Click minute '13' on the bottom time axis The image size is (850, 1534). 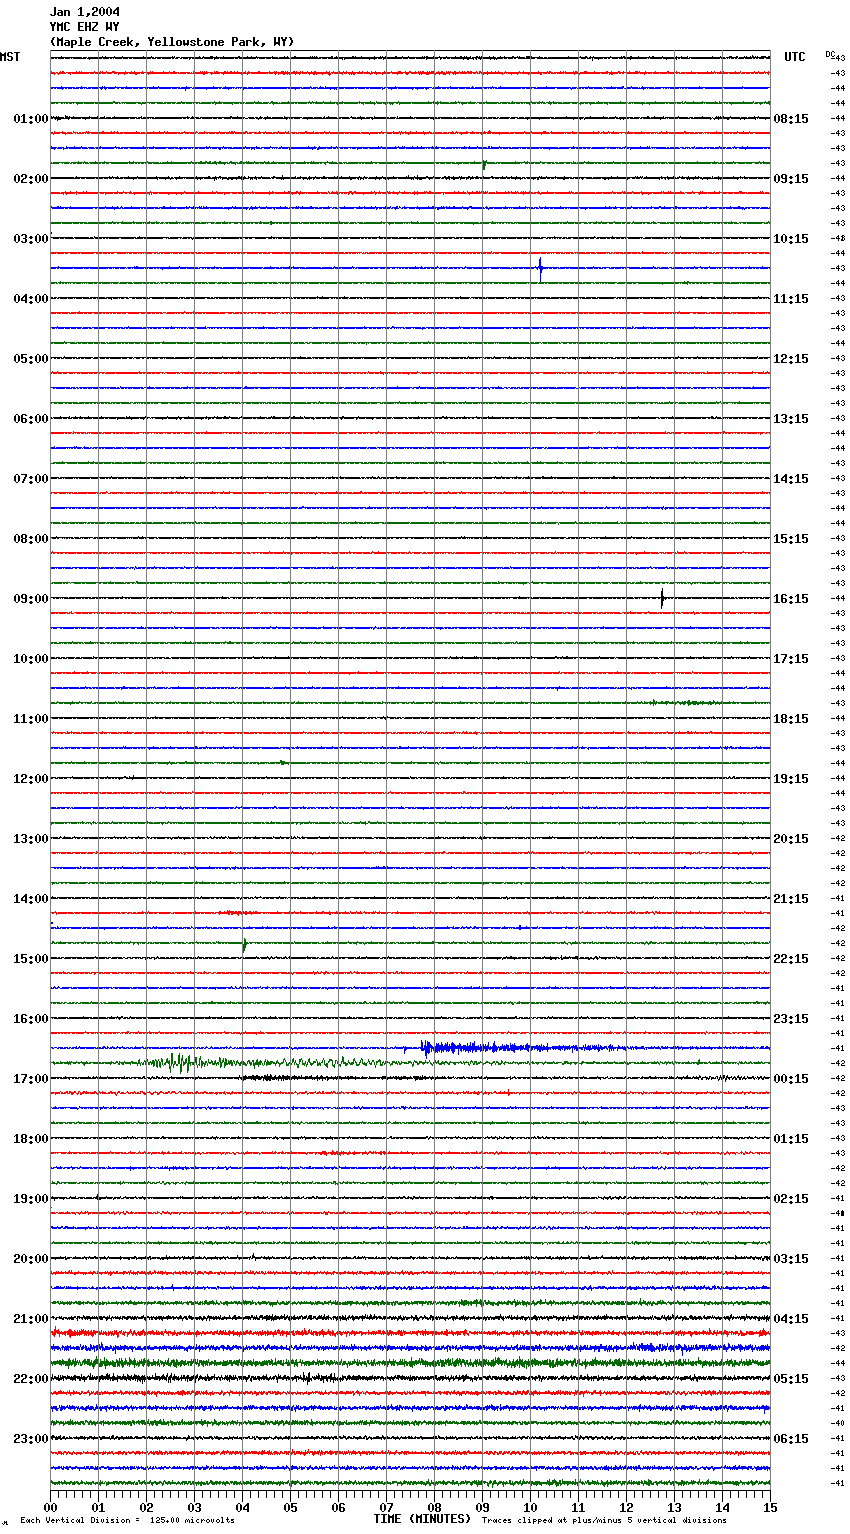click(674, 1507)
